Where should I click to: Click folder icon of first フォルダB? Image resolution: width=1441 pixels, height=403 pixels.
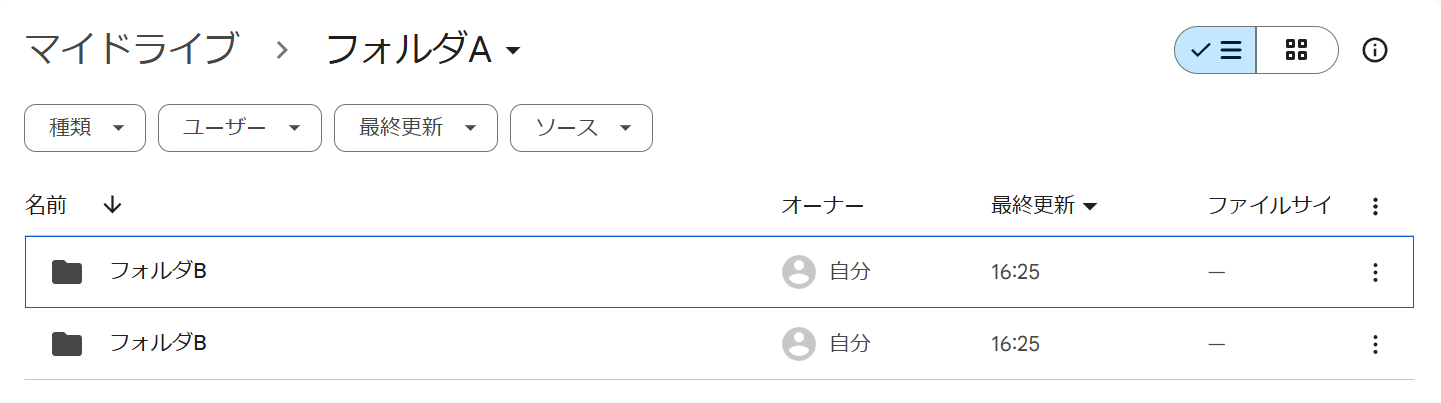(67, 272)
